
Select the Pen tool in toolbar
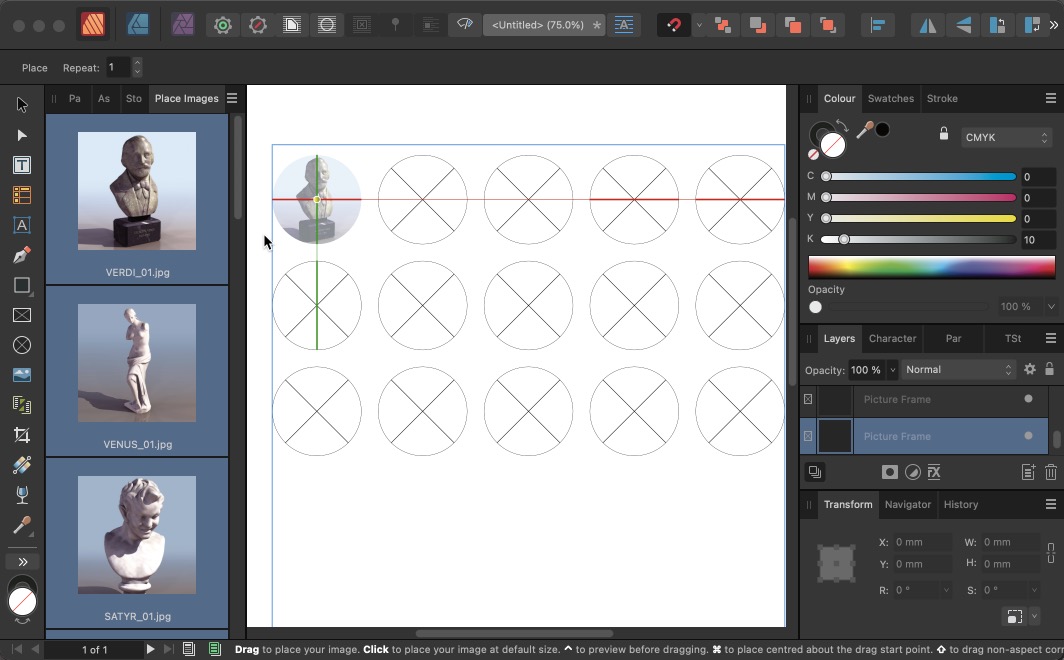tap(21, 255)
